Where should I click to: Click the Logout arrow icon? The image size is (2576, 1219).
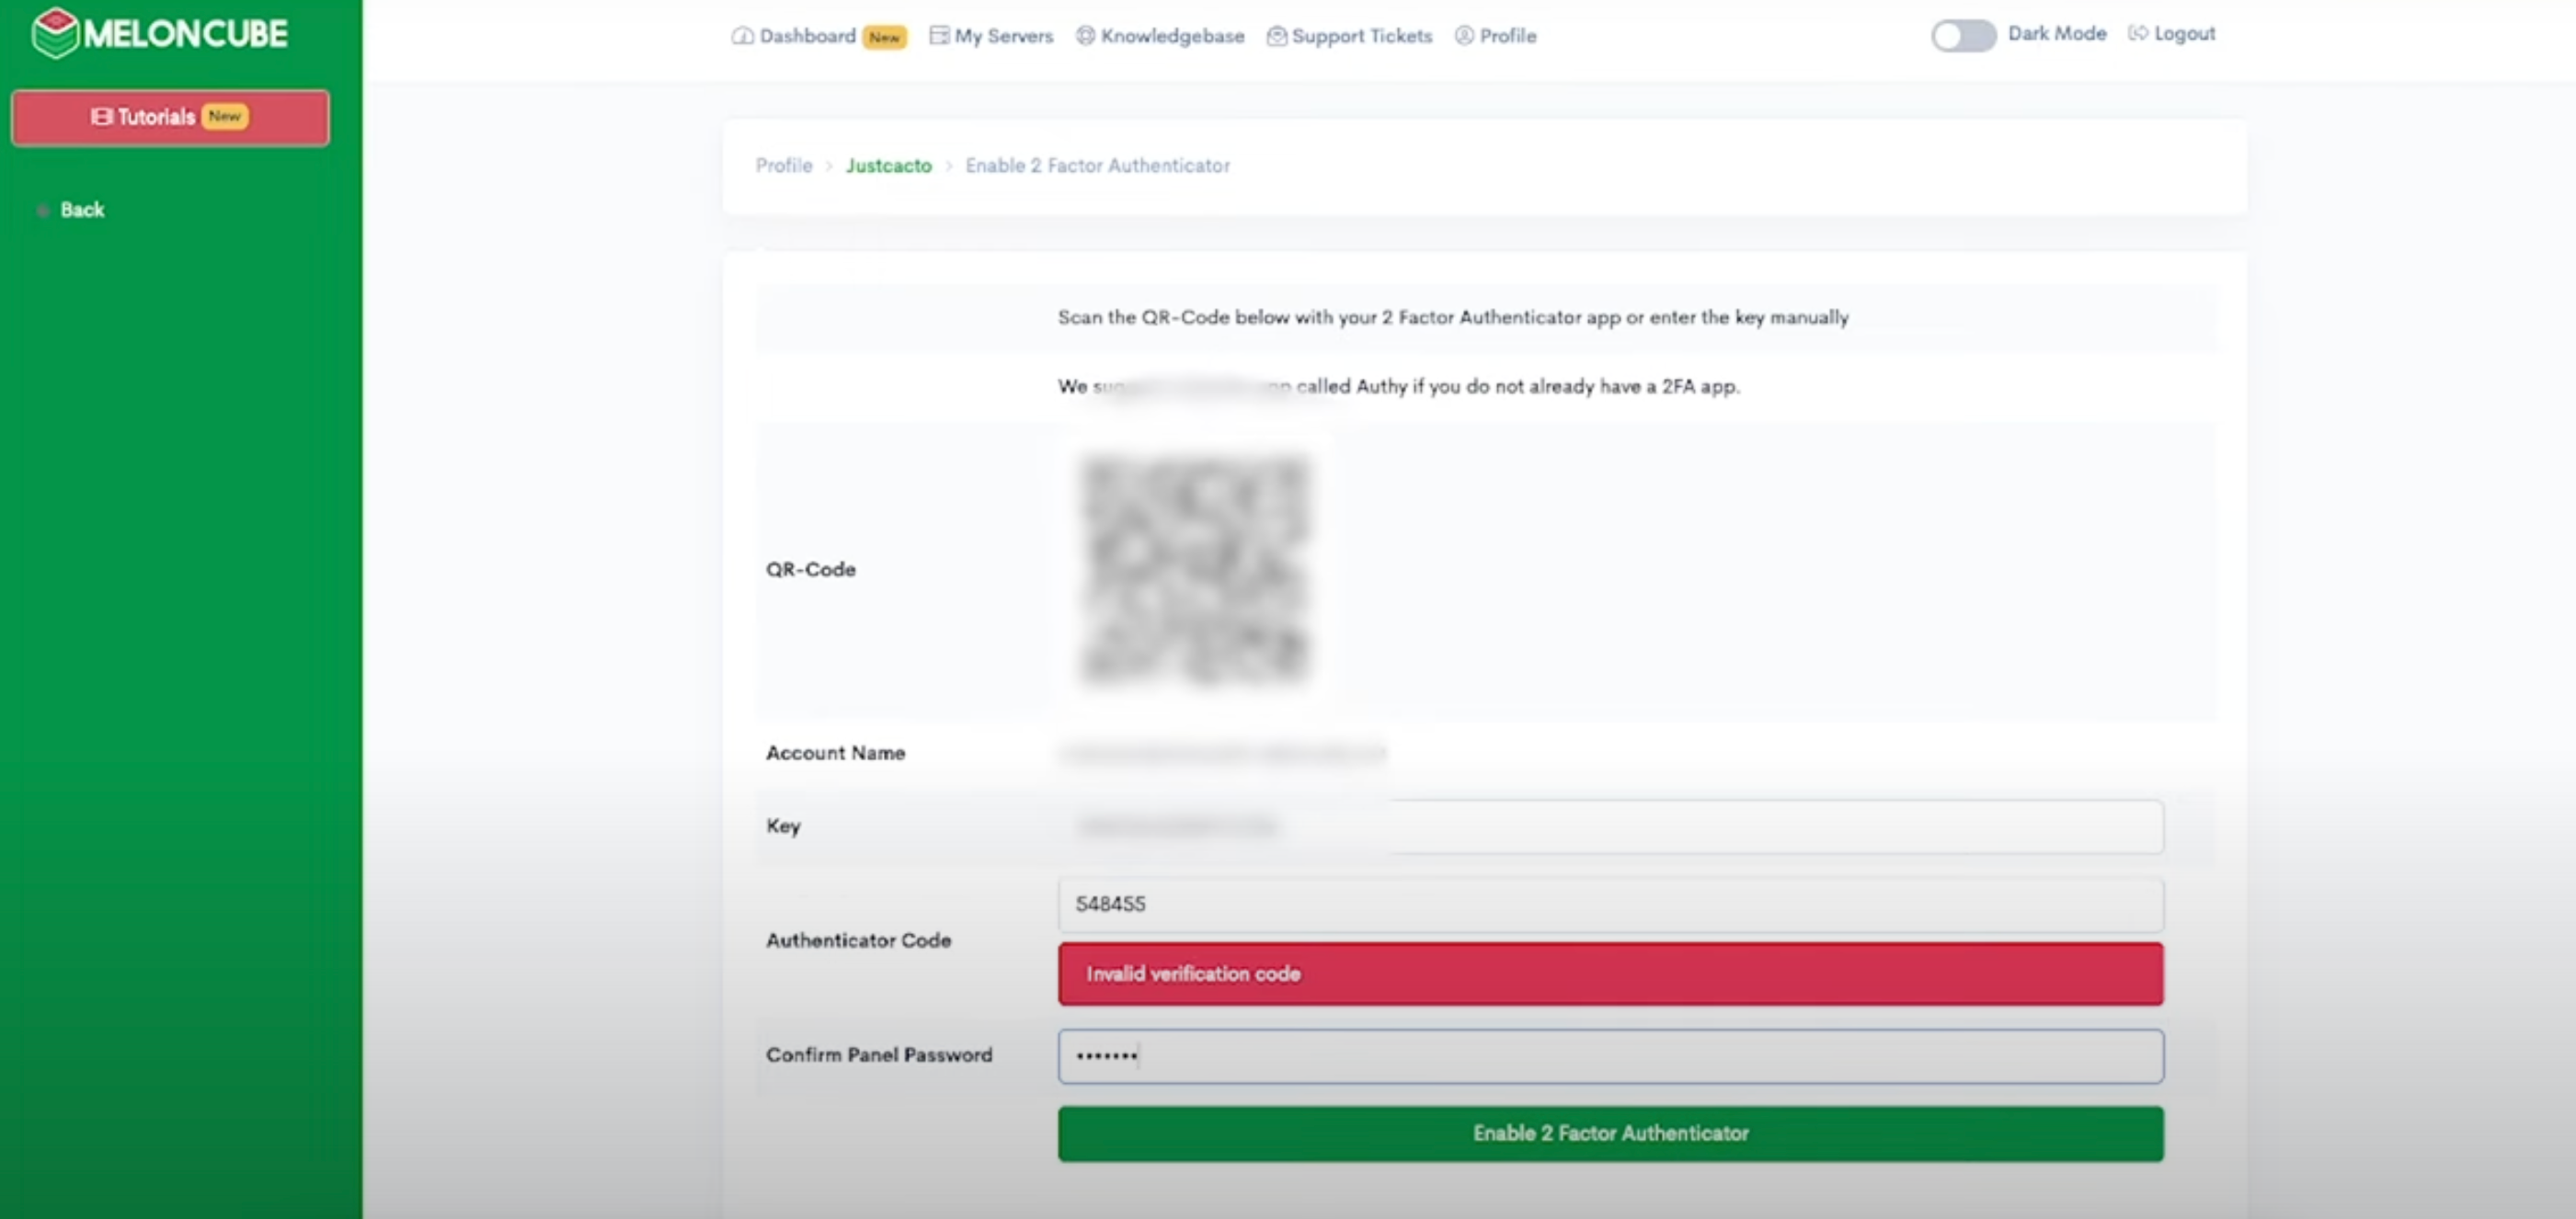pos(2137,33)
